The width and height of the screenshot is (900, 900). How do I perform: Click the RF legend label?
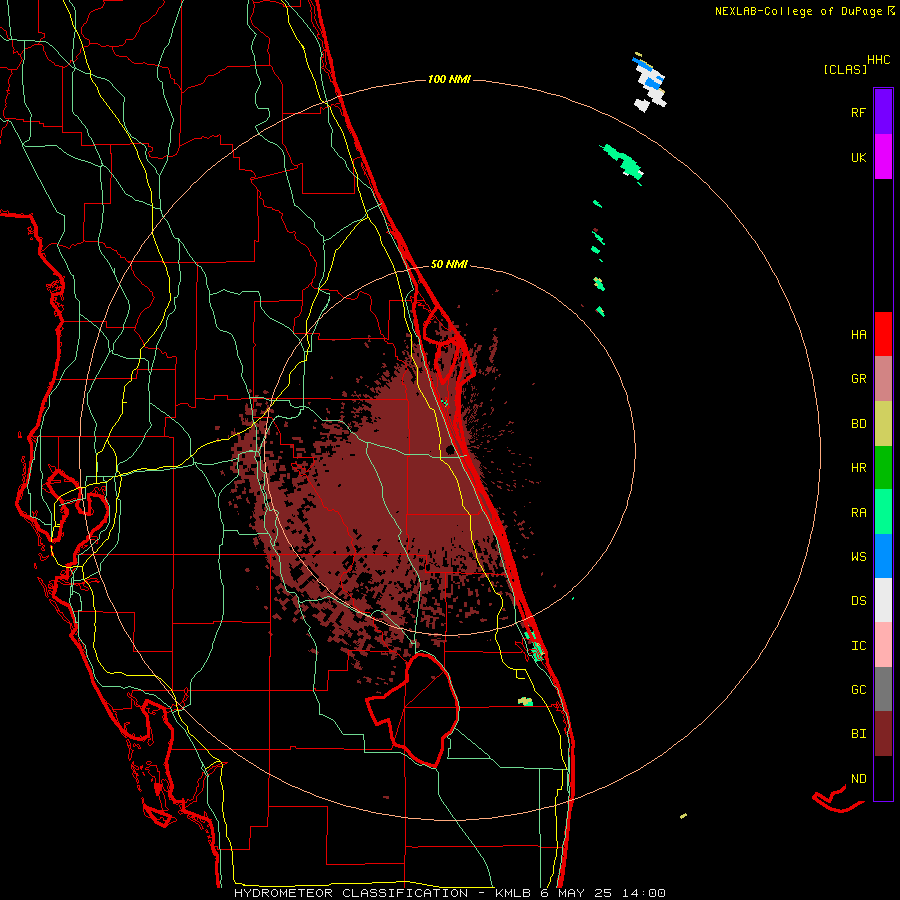pyautogui.click(x=858, y=112)
